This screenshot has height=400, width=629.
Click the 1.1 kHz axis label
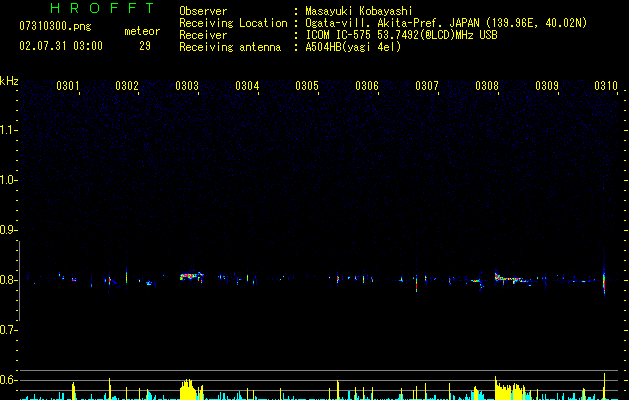point(8,130)
